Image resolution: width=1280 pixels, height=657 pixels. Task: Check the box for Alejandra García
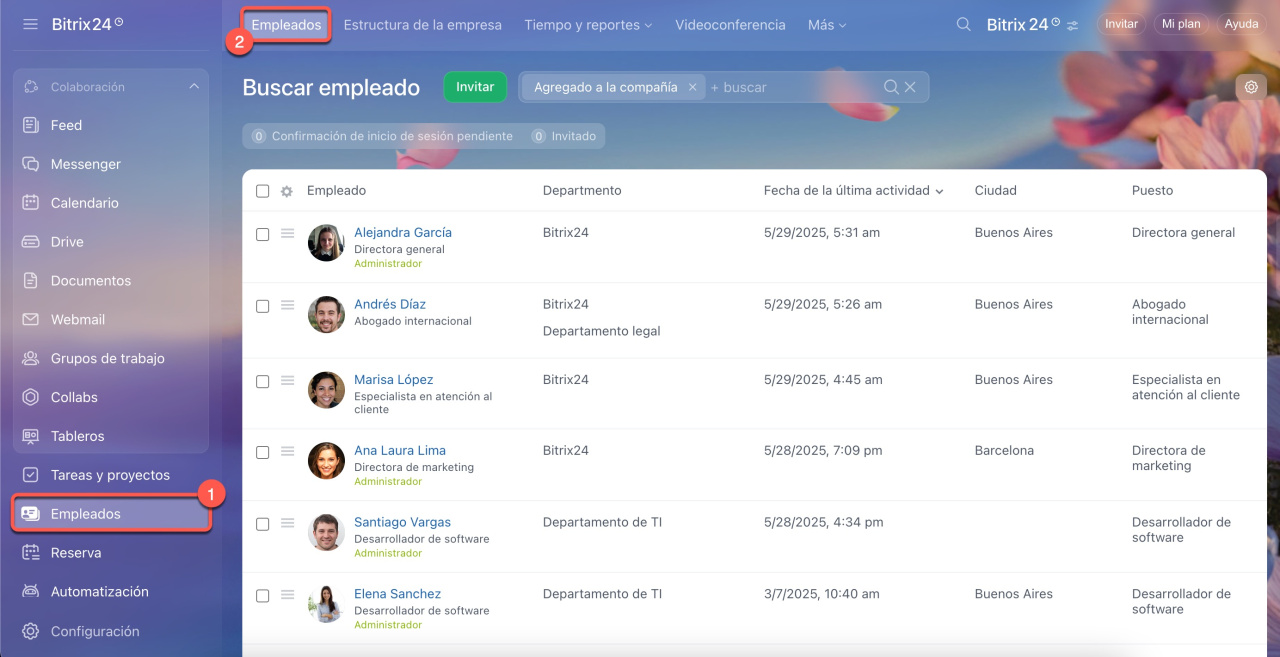[x=263, y=234]
